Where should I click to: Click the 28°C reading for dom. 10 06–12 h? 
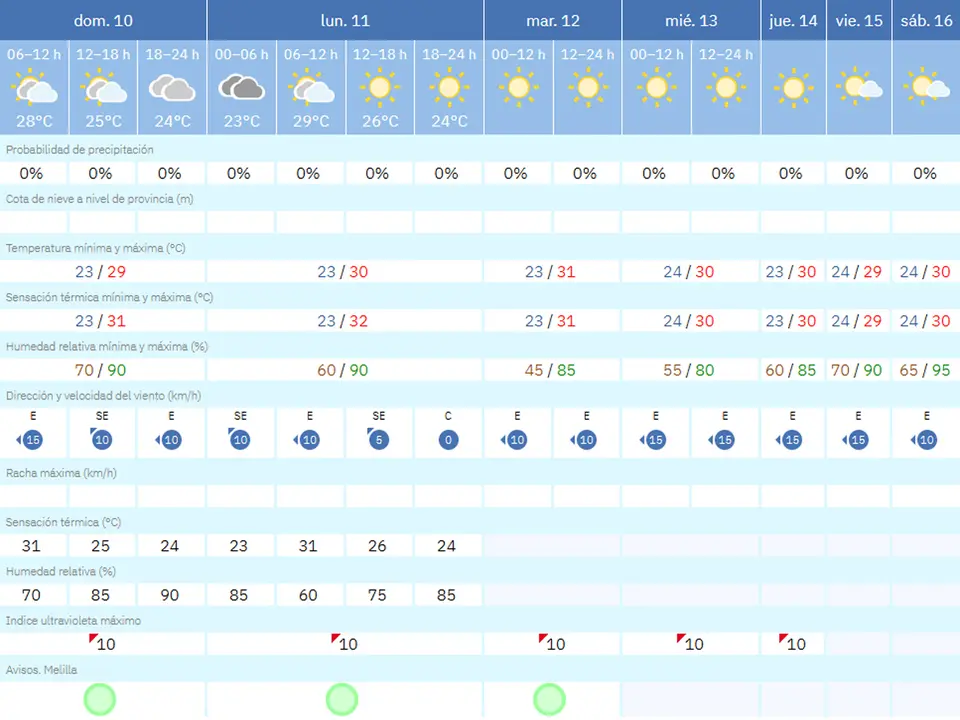pos(34,121)
